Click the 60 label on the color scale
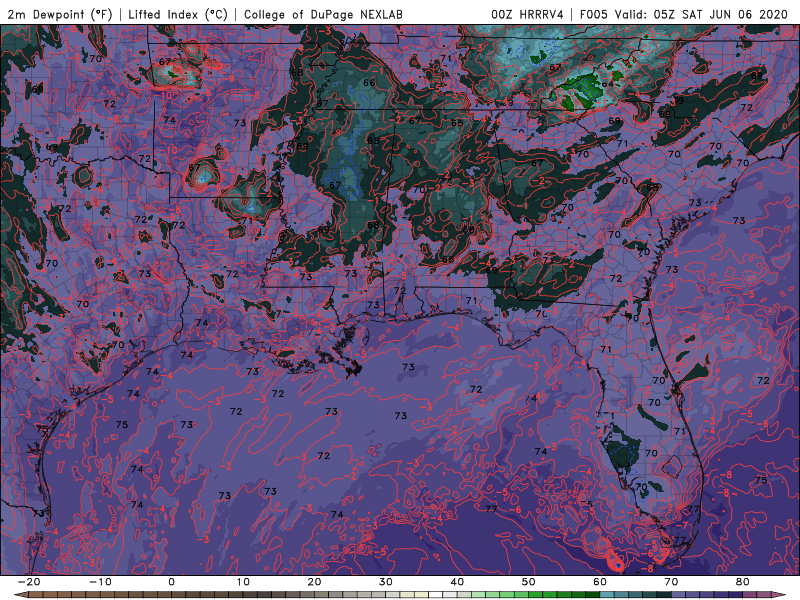This screenshot has width=800, height=600. 600,582
